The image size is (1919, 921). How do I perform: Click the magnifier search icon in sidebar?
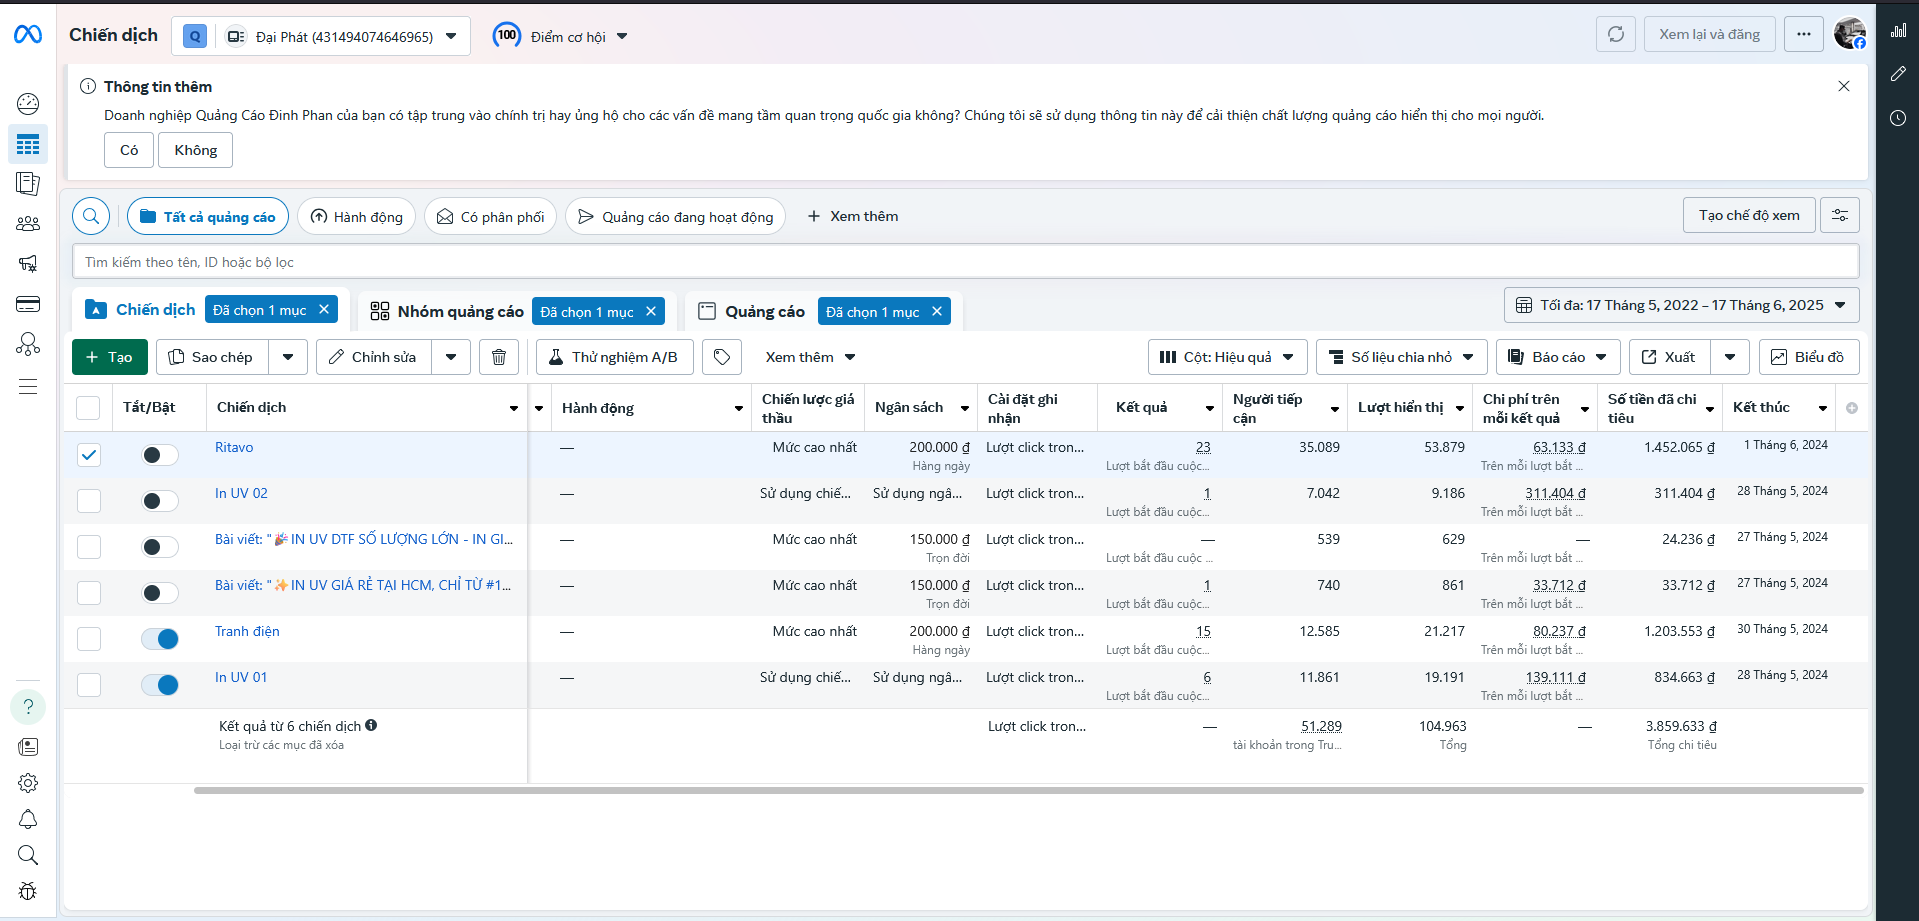pos(28,855)
